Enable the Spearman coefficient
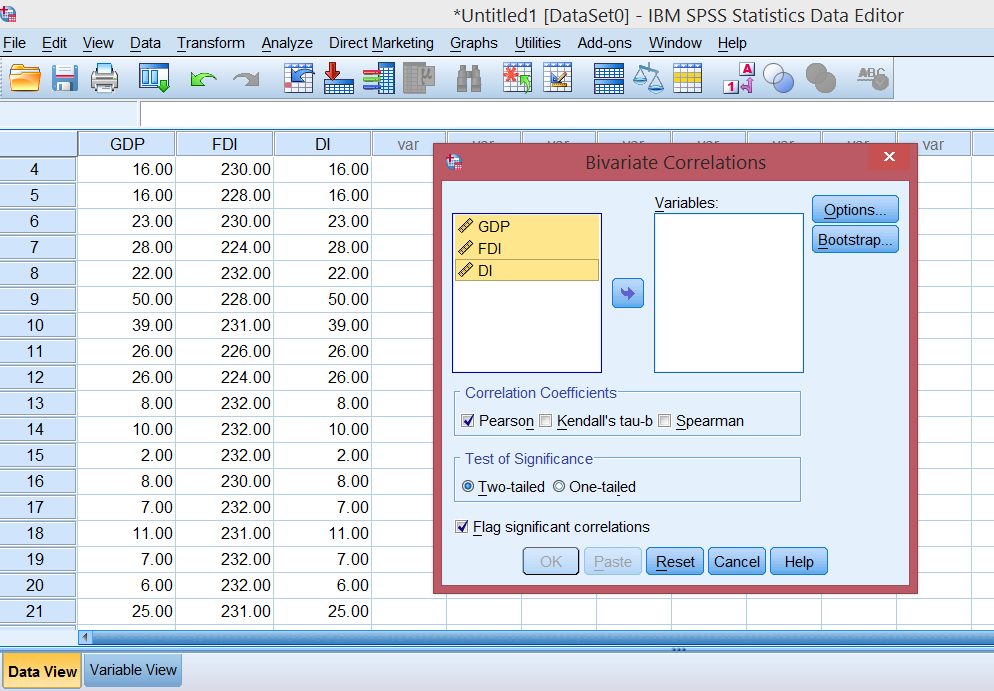Viewport: 994px width, 691px height. pyautogui.click(x=664, y=420)
